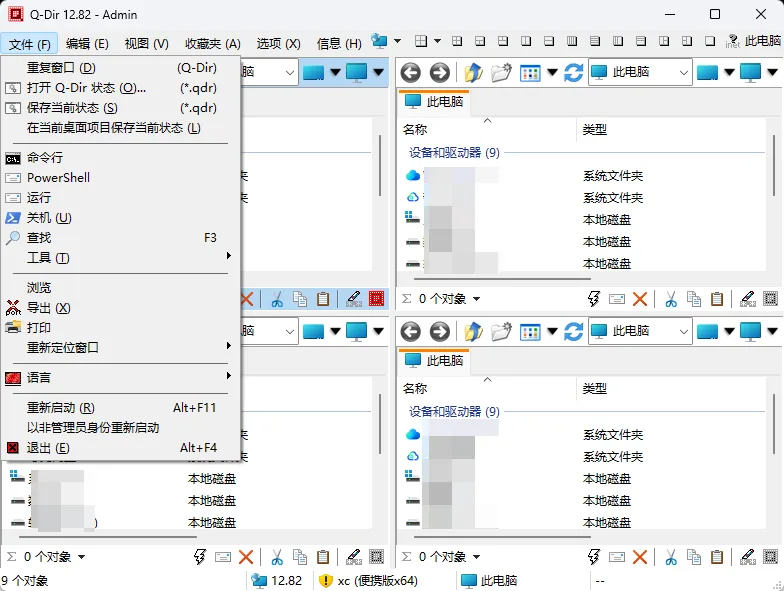
Task: Open dropdown arrow next to monitor icon in bottom-right pane
Action: (x=772, y=332)
